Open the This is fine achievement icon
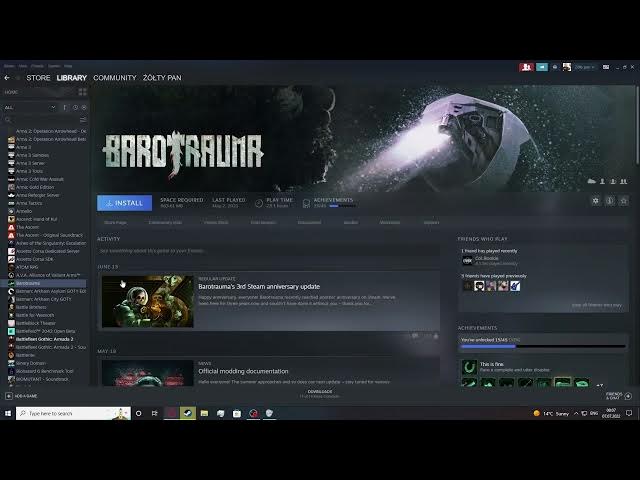Viewport: 640px width, 480px height. click(x=469, y=367)
